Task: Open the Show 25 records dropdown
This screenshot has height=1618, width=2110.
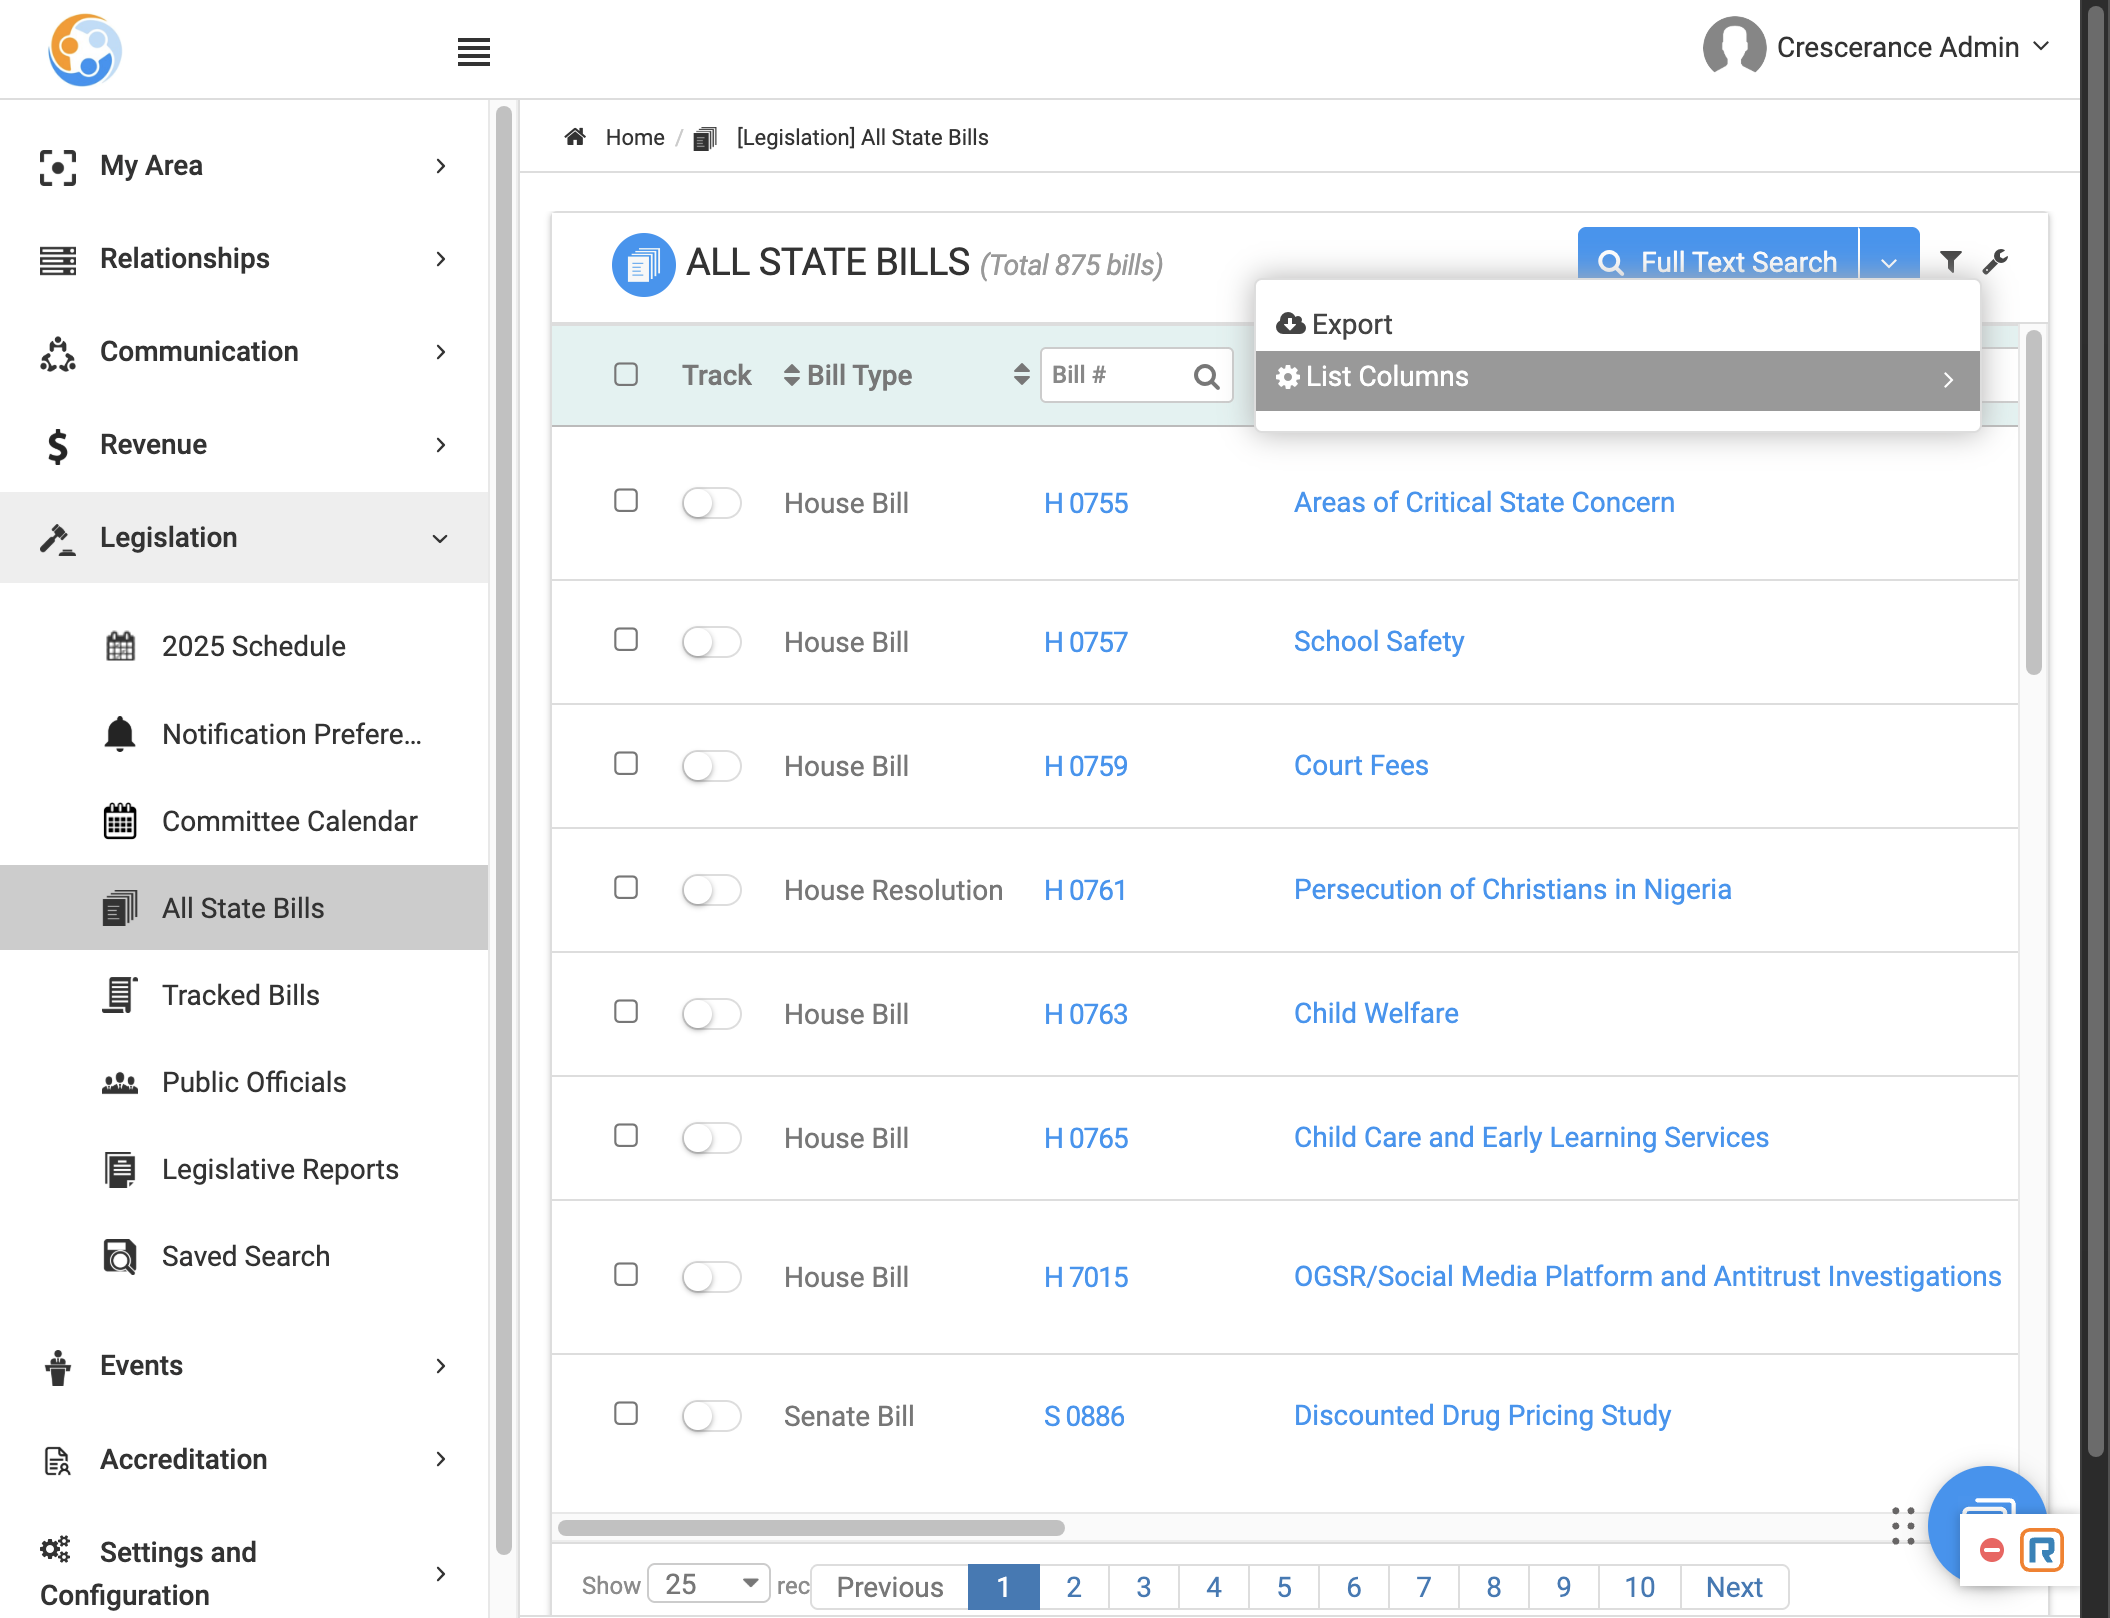Action: [709, 1584]
